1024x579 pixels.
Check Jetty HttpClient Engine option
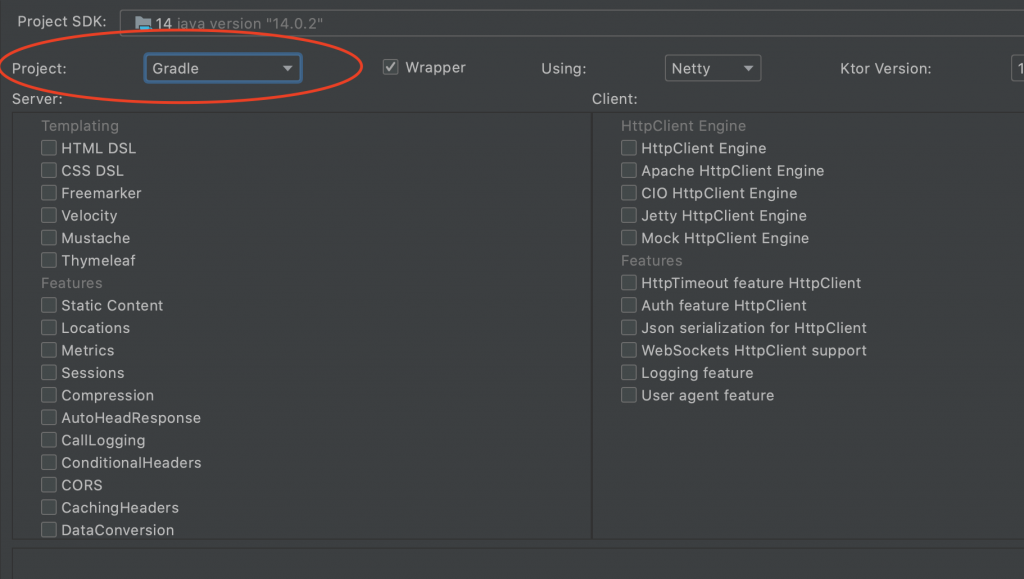(x=629, y=215)
